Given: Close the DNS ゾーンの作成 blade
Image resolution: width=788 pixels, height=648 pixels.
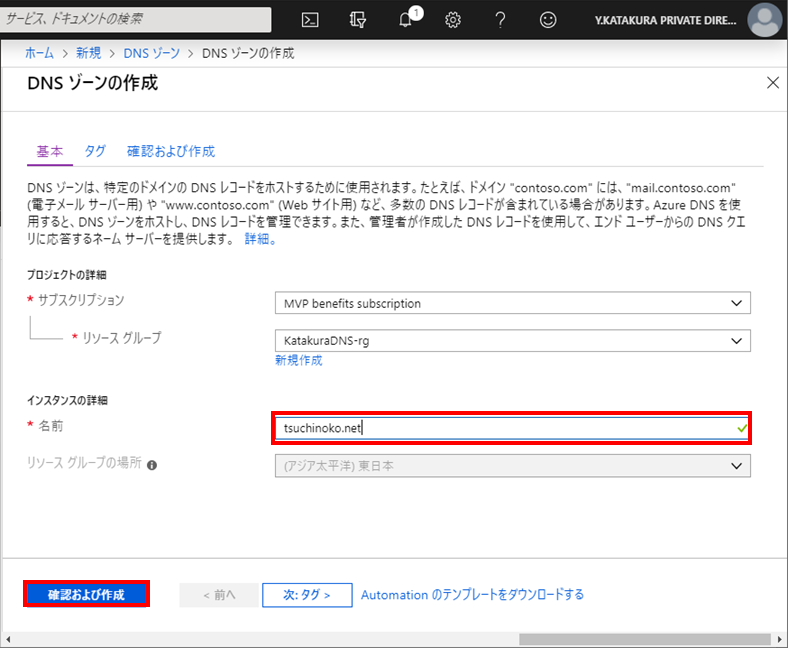Looking at the screenshot, I should coord(773,83).
